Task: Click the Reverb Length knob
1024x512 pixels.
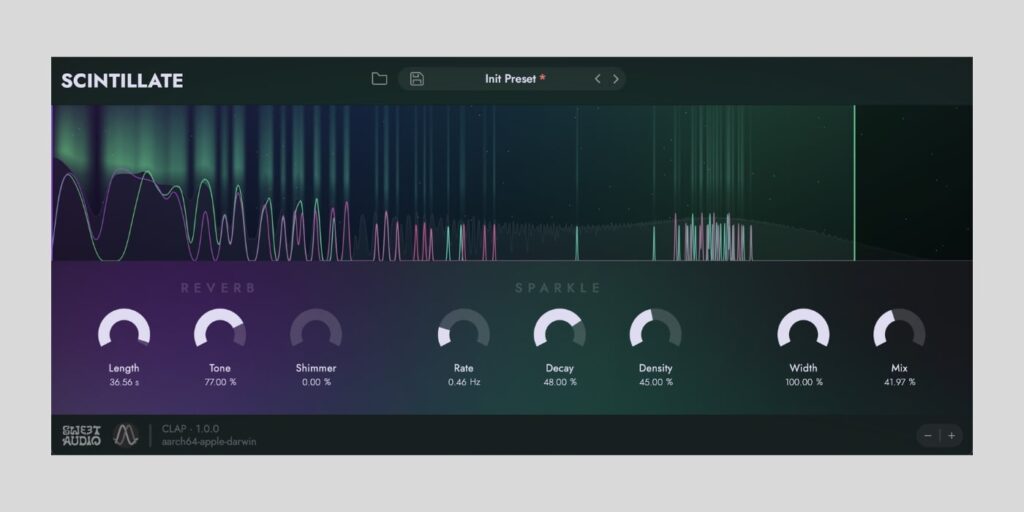Action: point(124,330)
